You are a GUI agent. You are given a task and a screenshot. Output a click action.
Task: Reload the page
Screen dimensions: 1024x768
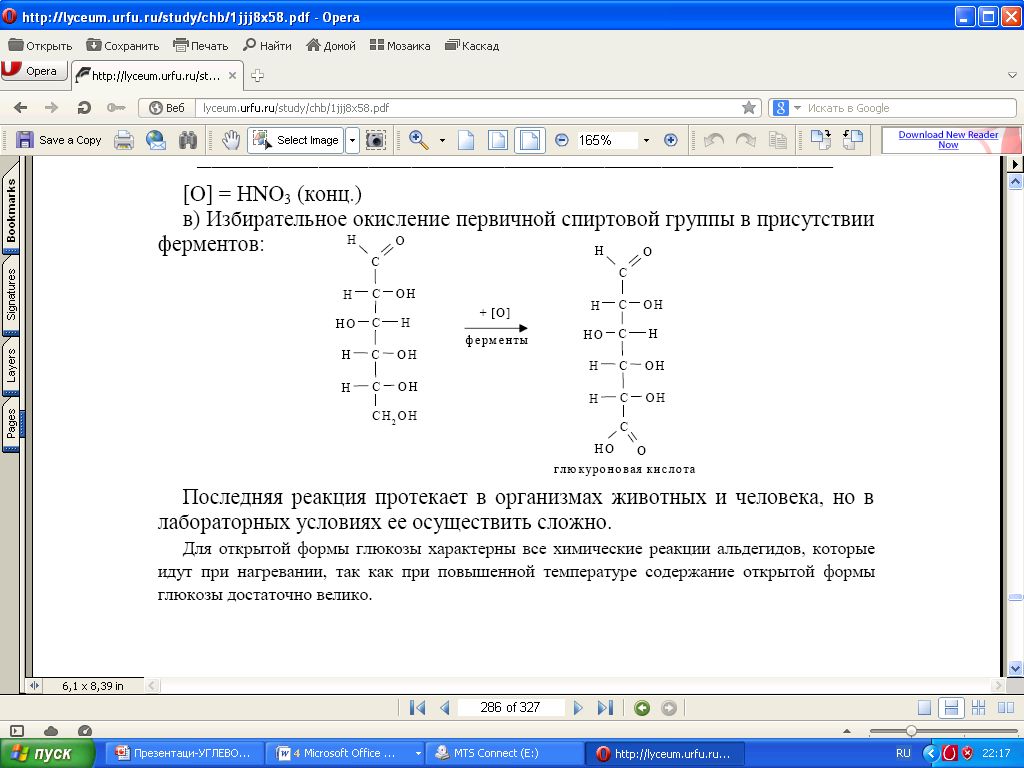(84, 108)
